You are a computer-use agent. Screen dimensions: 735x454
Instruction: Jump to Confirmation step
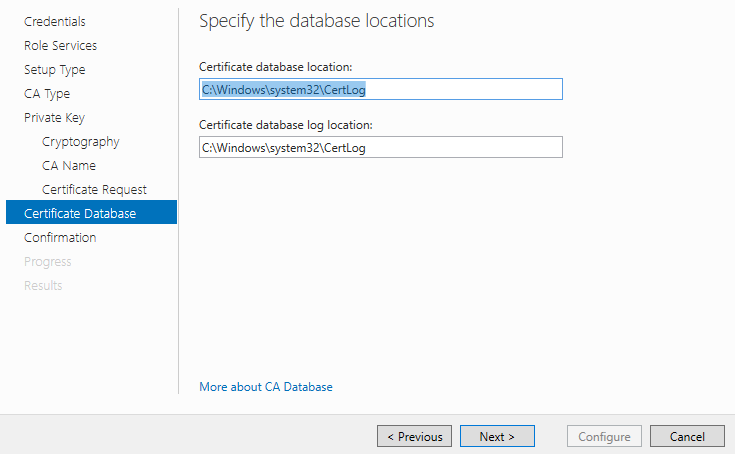point(60,238)
